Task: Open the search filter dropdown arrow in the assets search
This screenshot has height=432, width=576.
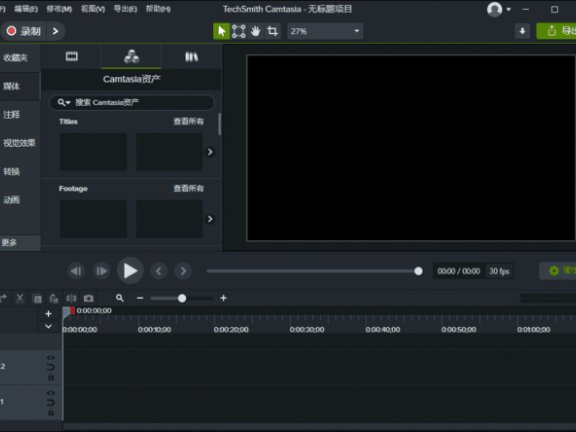Action: 68,102
